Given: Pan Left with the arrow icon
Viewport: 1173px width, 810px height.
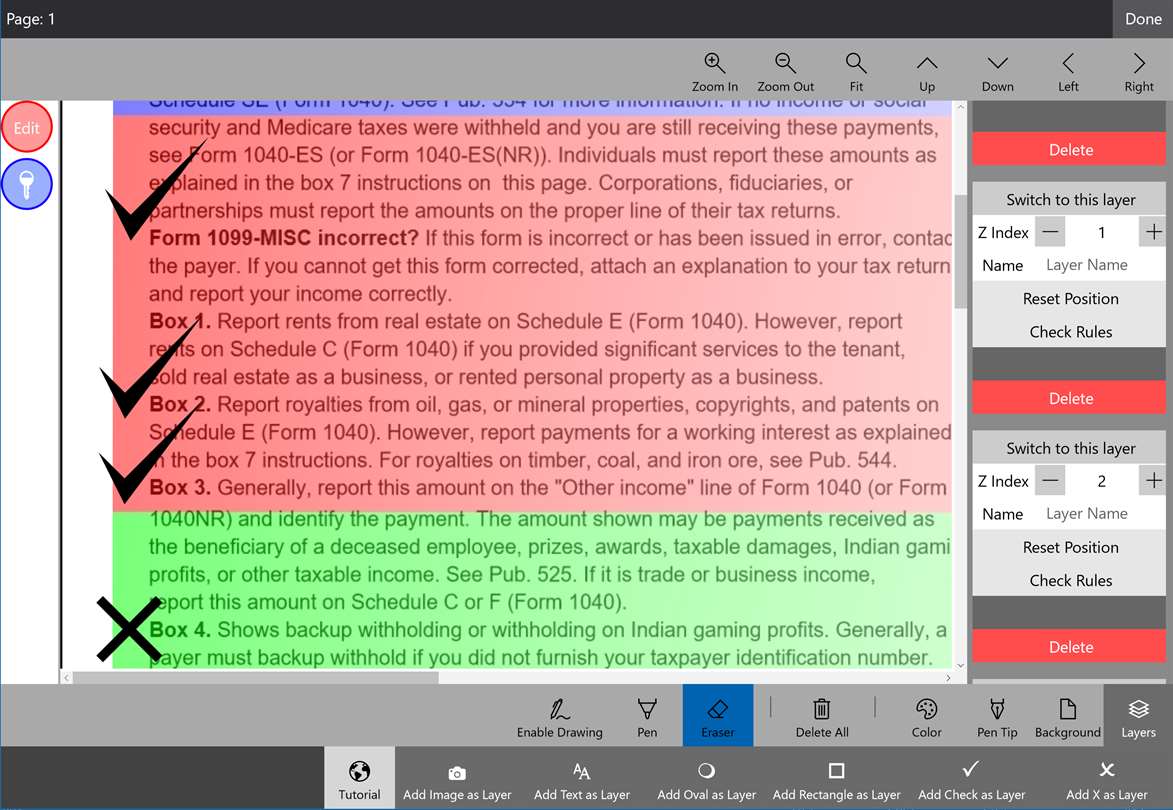Looking at the screenshot, I should (1068, 63).
